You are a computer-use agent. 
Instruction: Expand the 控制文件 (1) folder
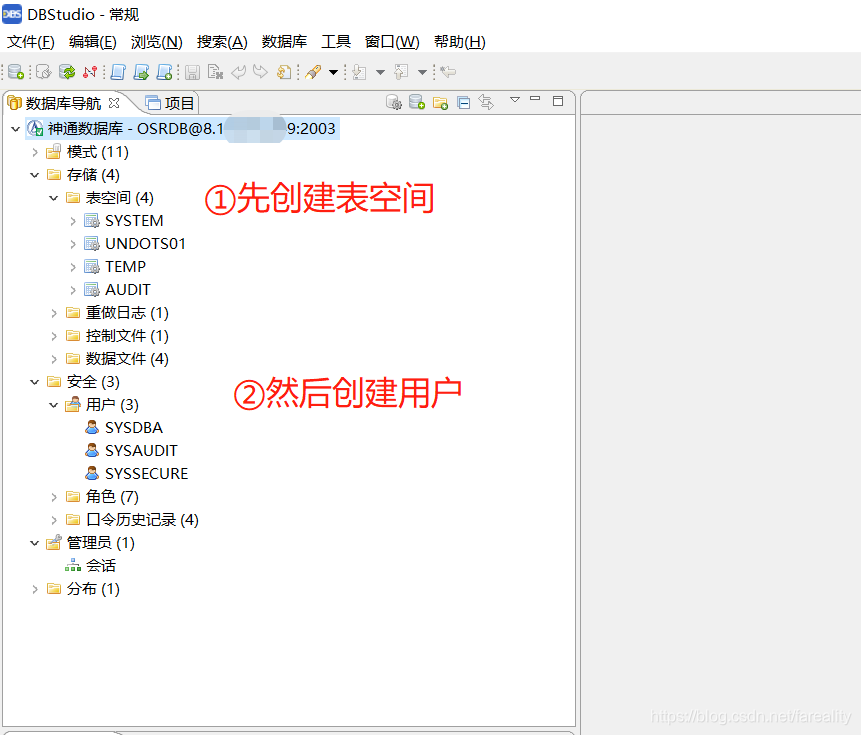54,336
